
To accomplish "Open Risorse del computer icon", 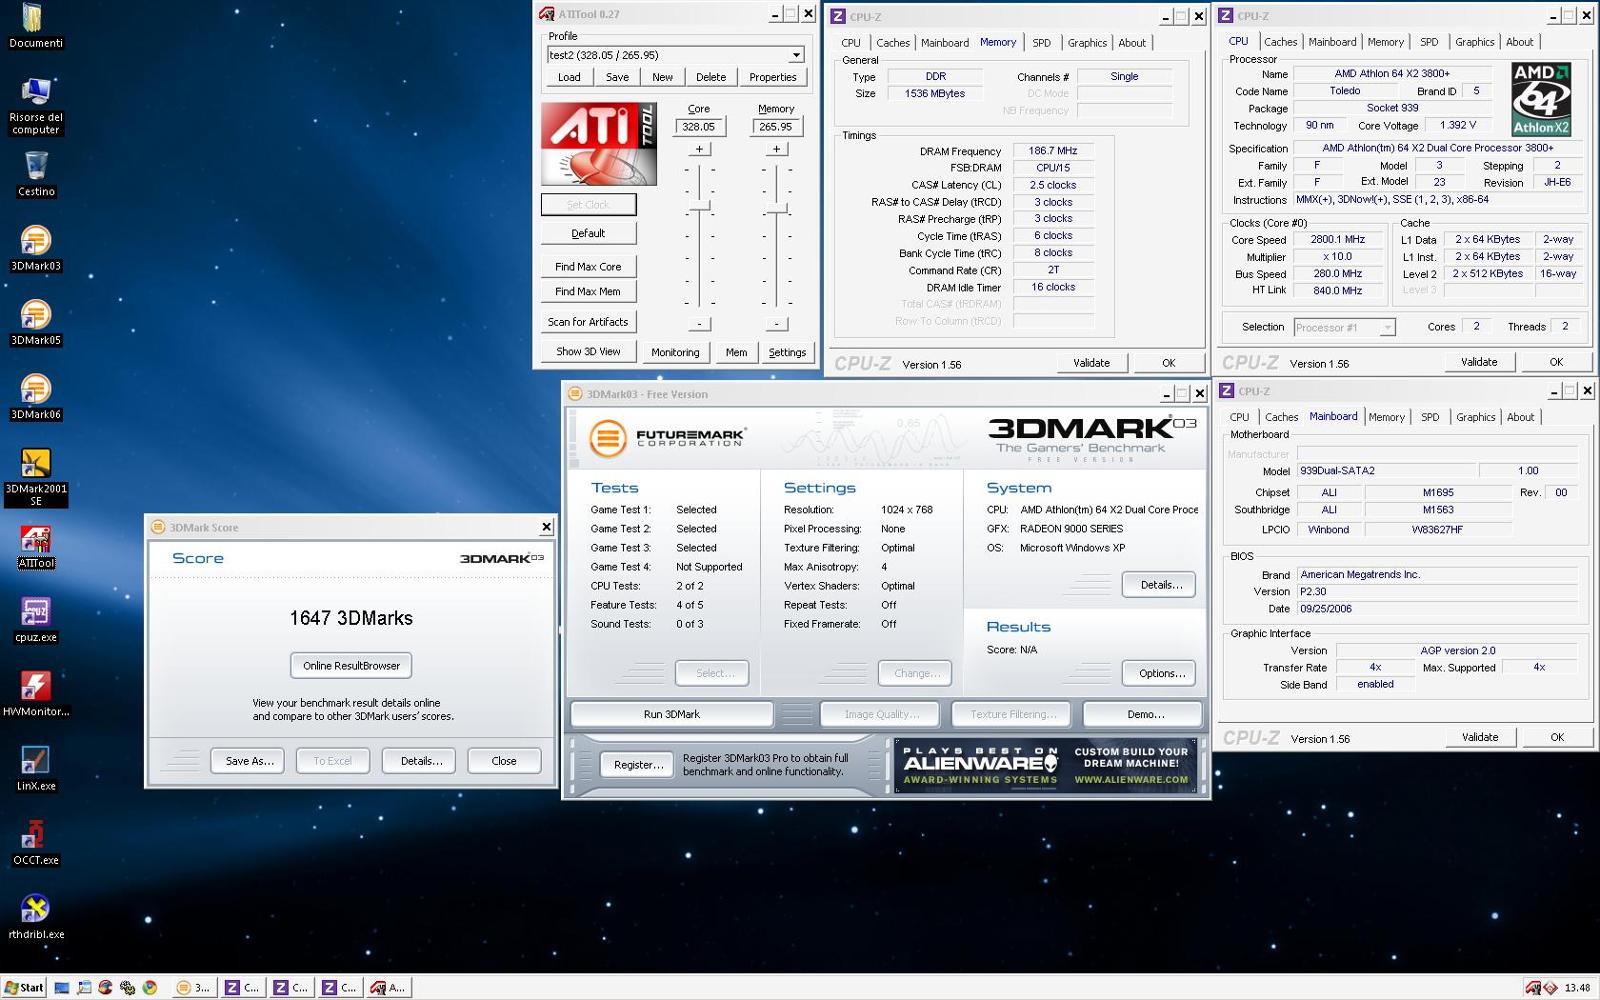I will [35, 106].
